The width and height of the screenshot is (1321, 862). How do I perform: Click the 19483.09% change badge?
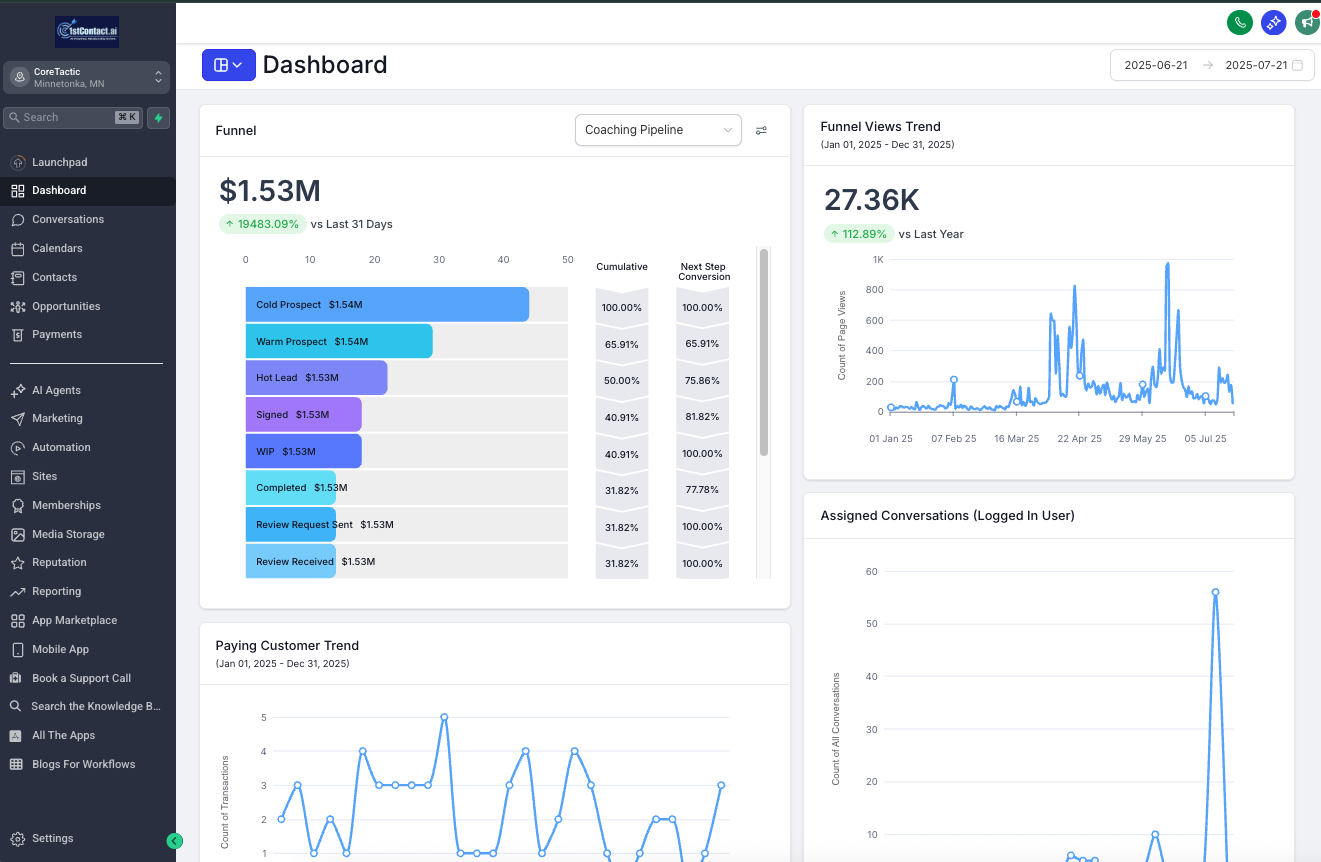pos(261,224)
